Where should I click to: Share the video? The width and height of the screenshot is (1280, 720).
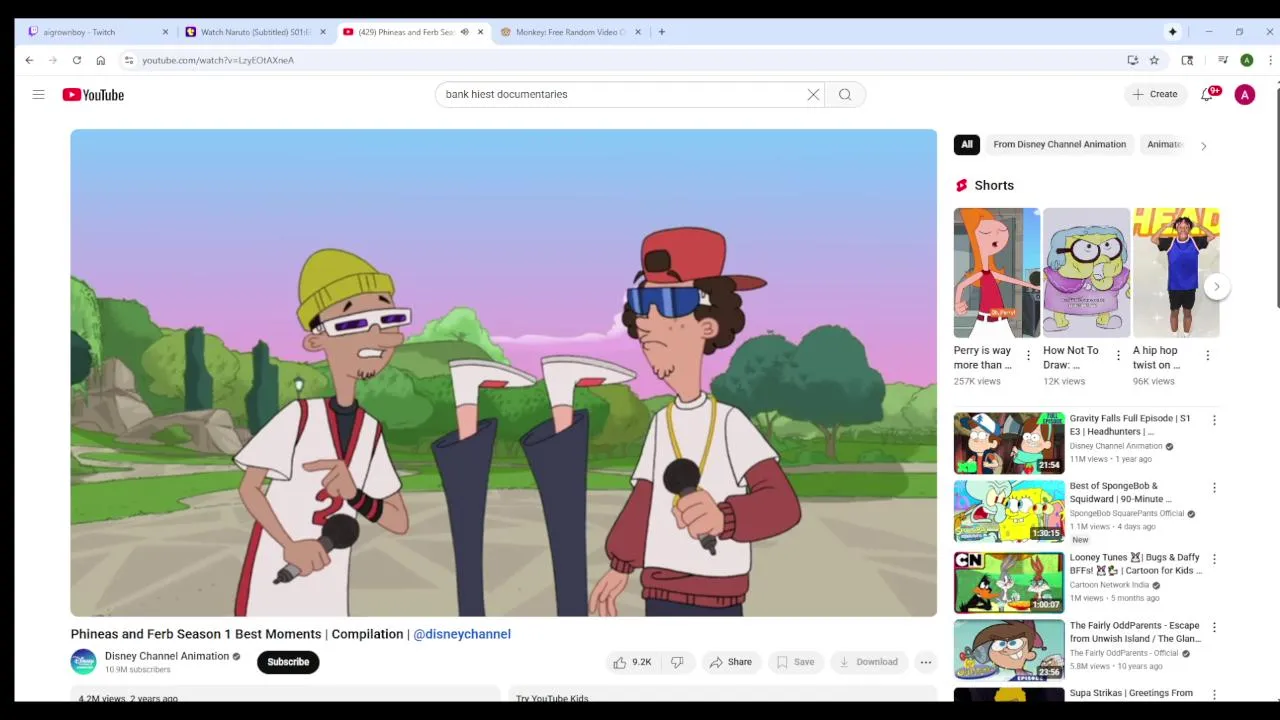(730, 662)
